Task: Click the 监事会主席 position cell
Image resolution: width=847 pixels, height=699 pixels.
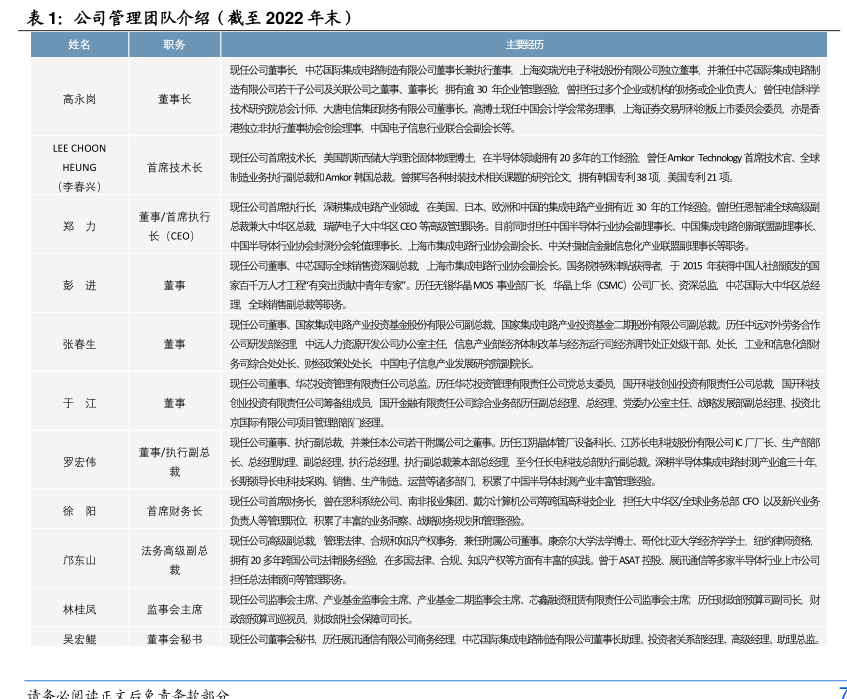Action: [x=174, y=609]
